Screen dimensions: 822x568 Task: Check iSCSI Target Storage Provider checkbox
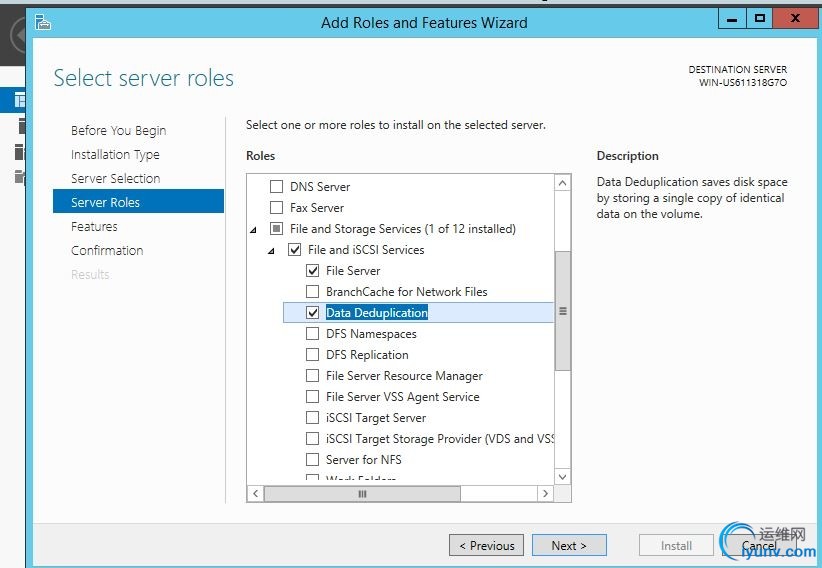[312, 438]
